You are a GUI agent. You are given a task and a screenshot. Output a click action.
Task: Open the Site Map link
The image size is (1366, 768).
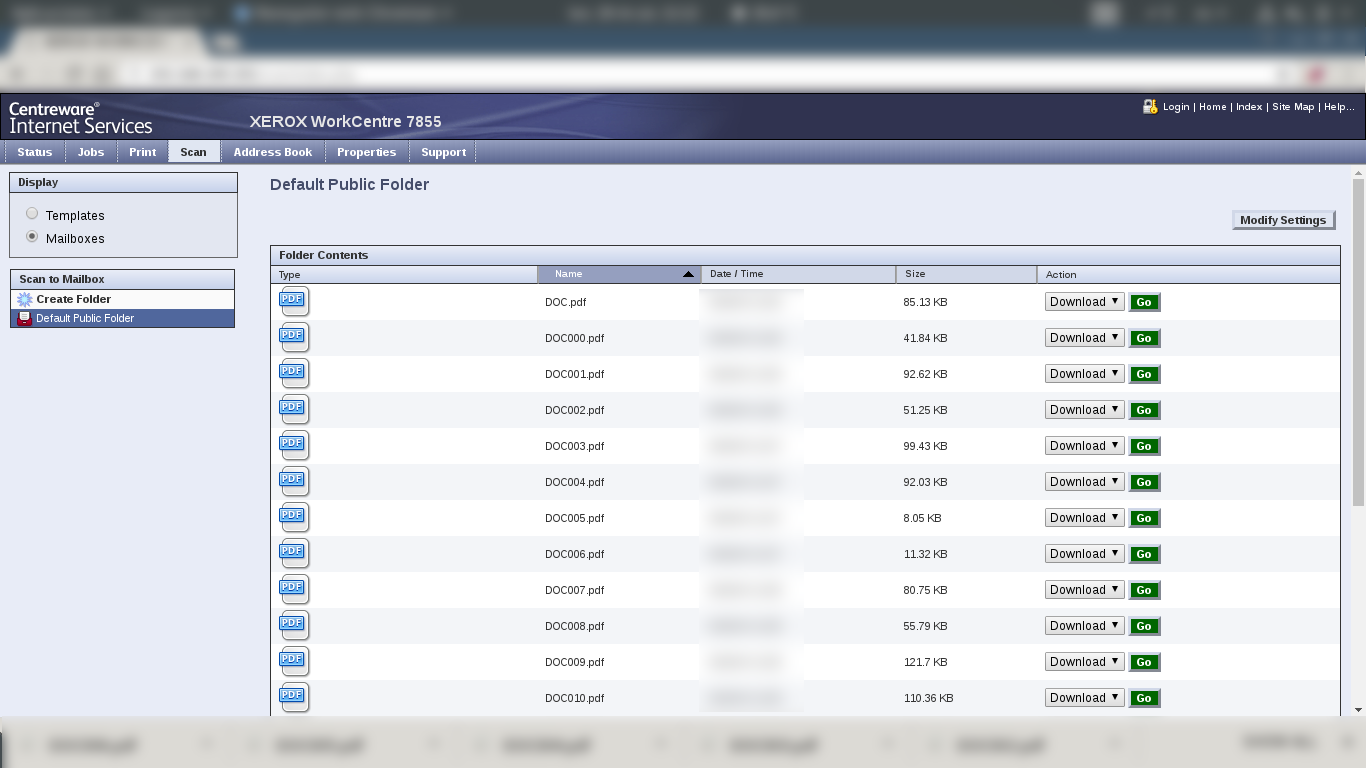pos(1293,107)
